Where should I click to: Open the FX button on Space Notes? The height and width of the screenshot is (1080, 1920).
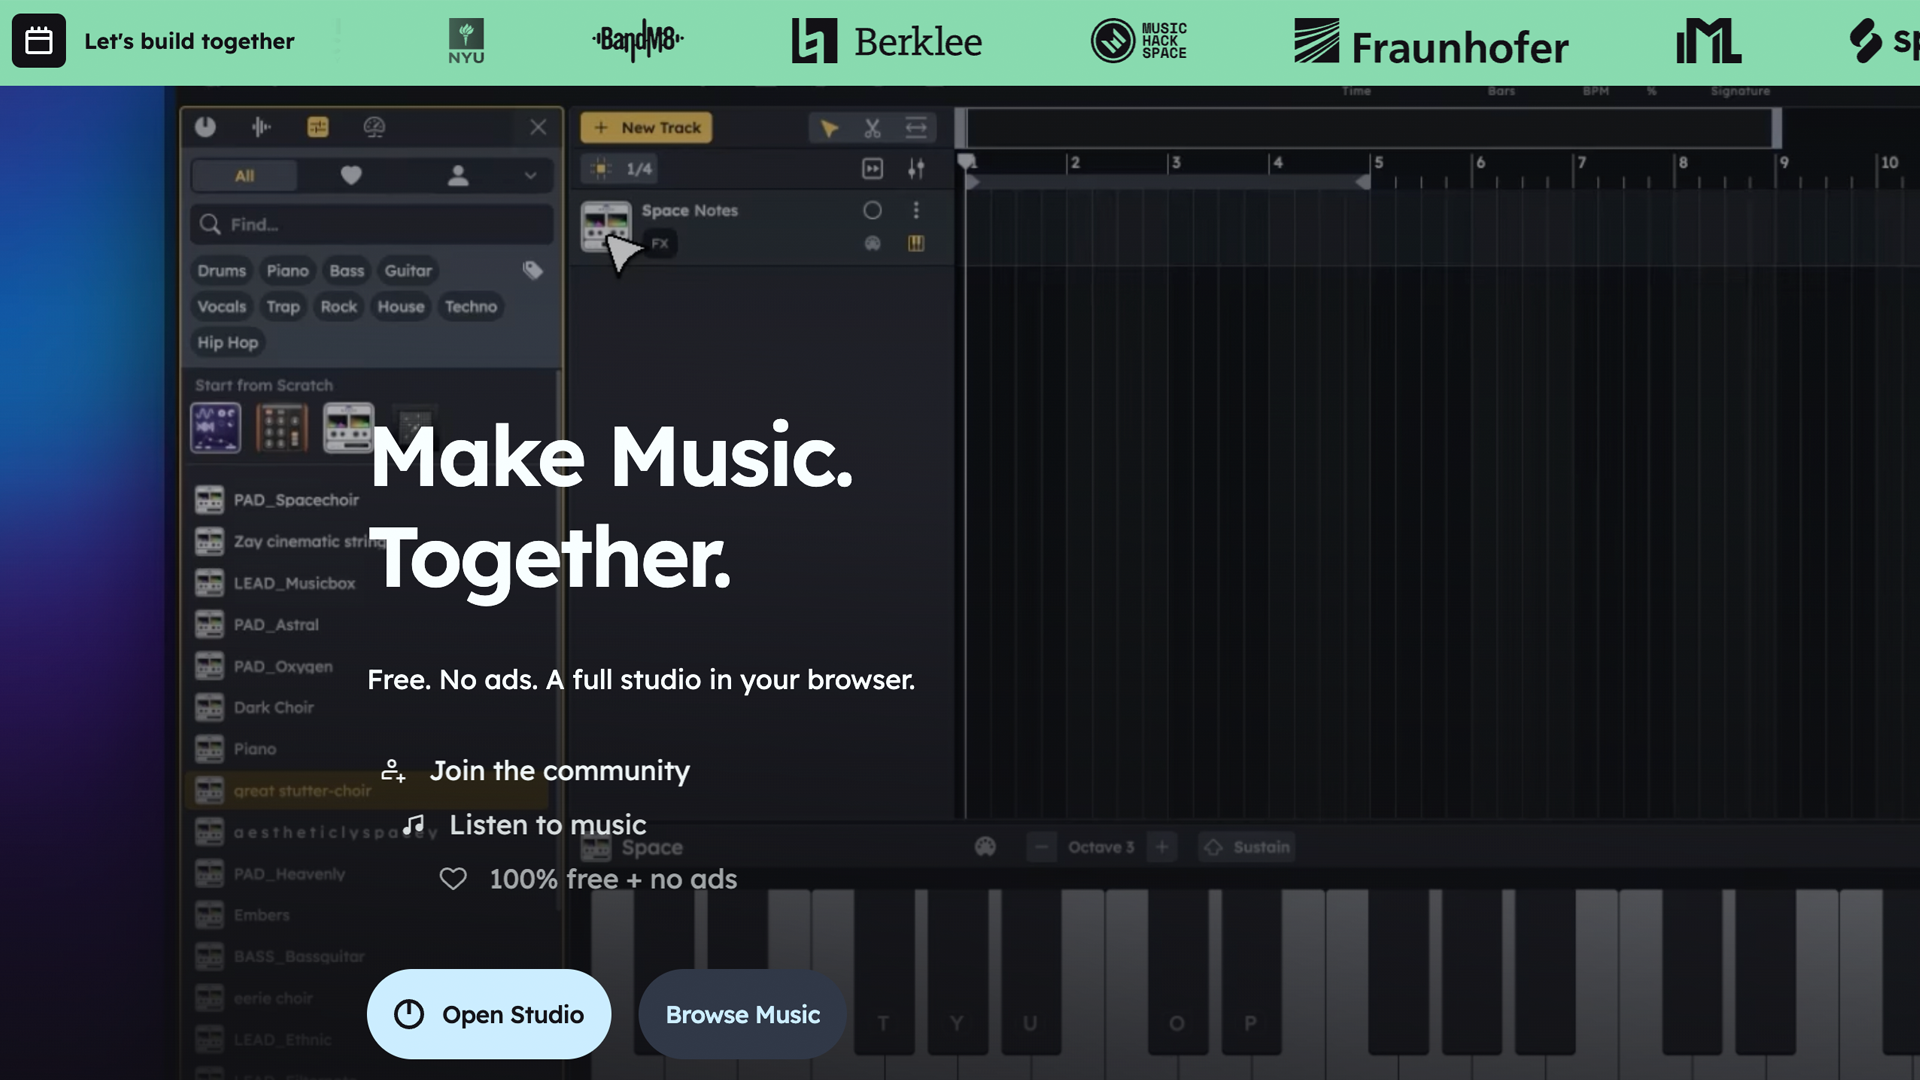[x=660, y=243]
